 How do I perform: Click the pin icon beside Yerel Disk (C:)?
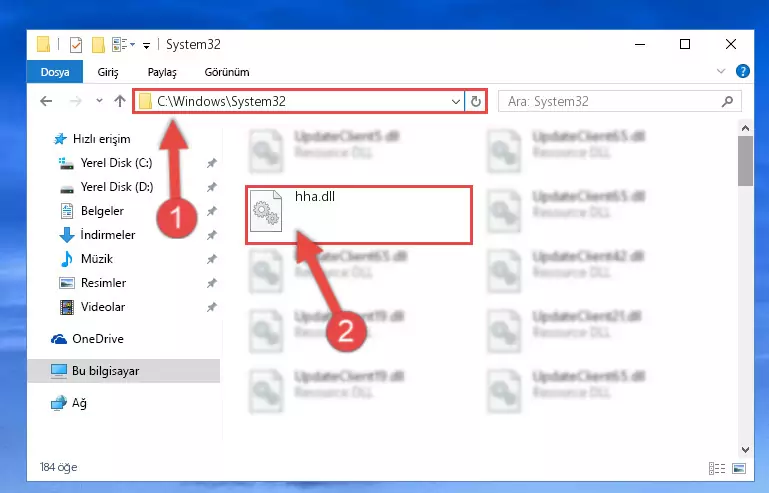pyautogui.click(x=211, y=163)
